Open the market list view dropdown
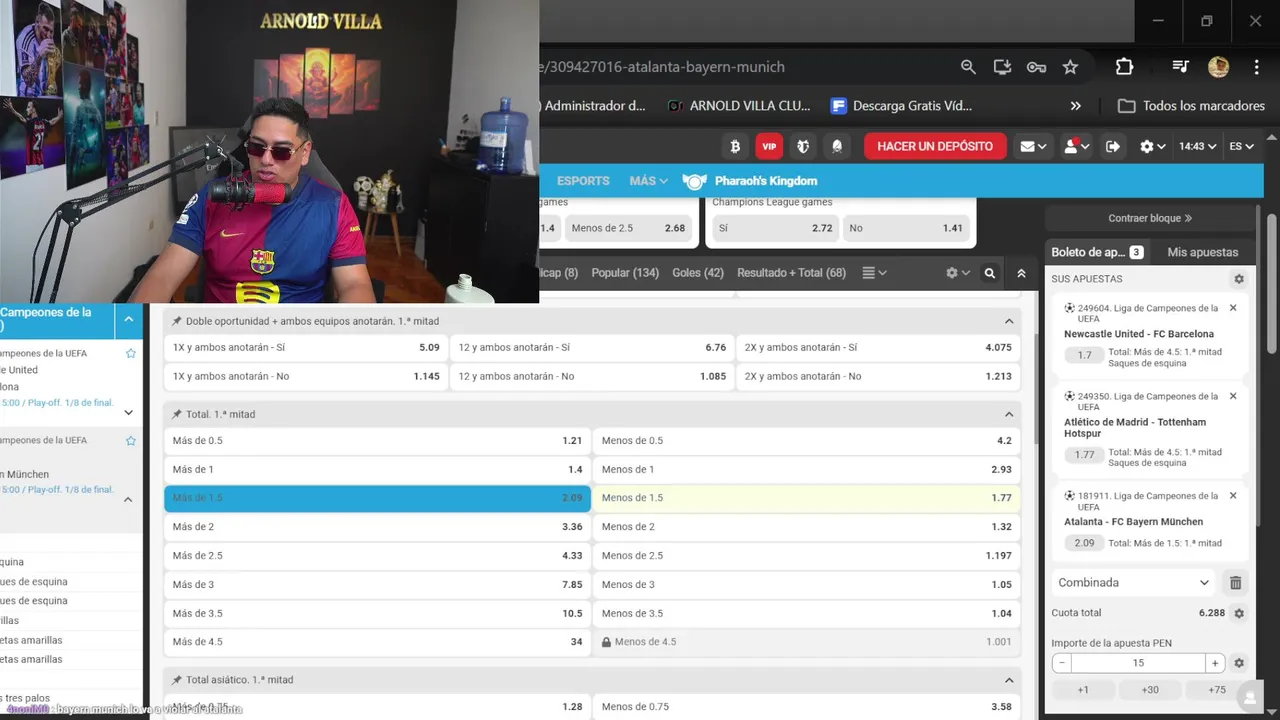1280x720 pixels. pyautogui.click(x=874, y=273)
